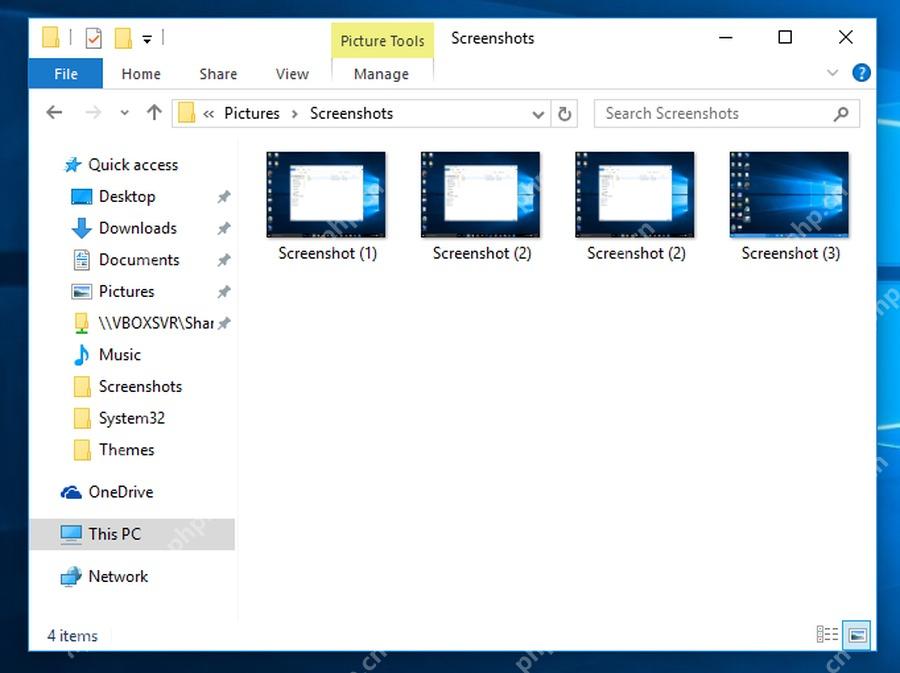Select This PC in the navigation pane

click(131, 534)
